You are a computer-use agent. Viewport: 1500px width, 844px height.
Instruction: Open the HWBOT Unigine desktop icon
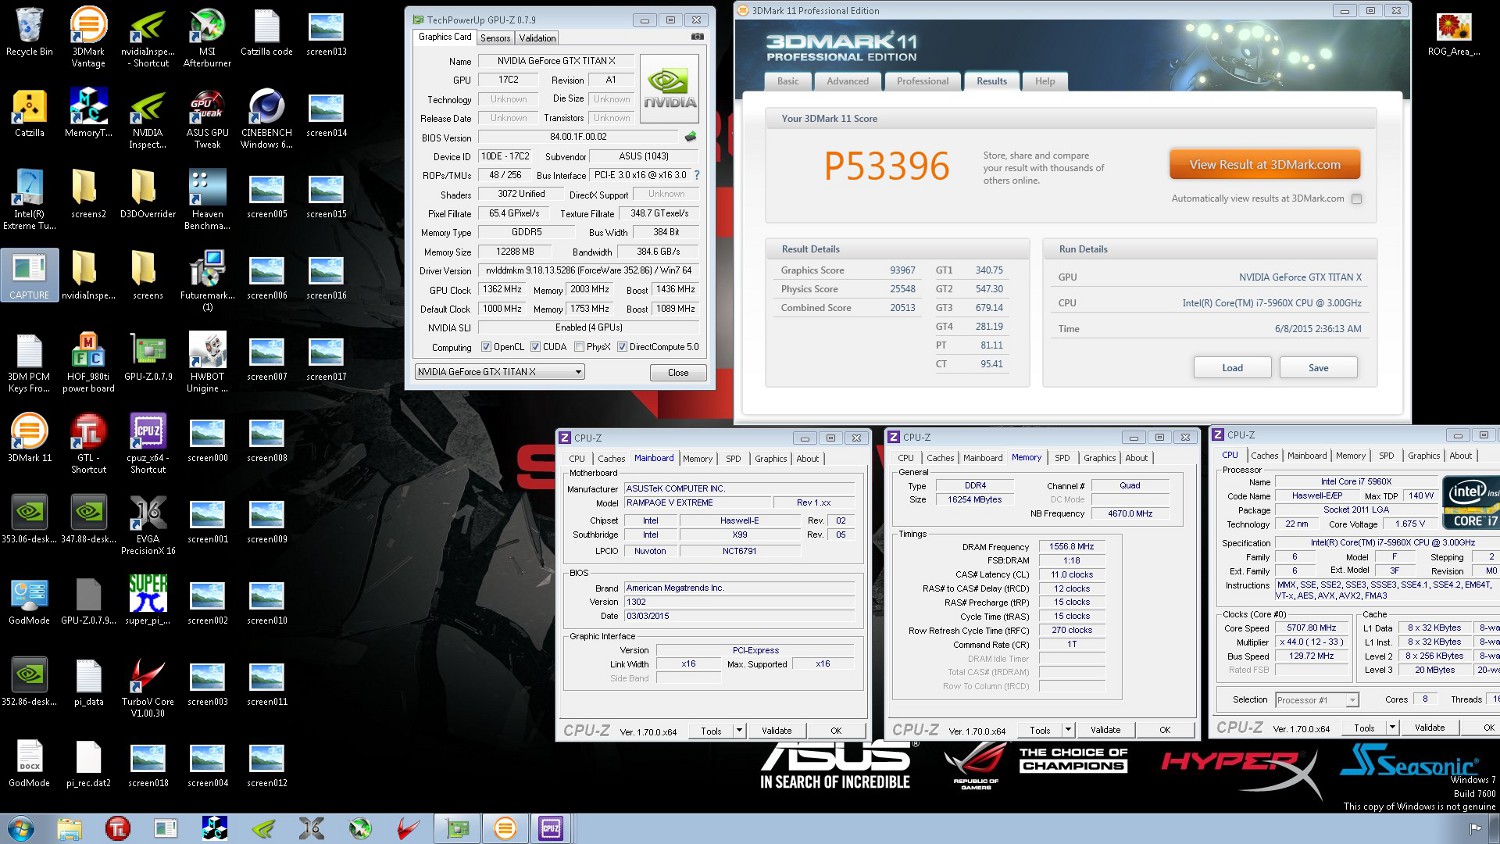[x=207, y=364]
